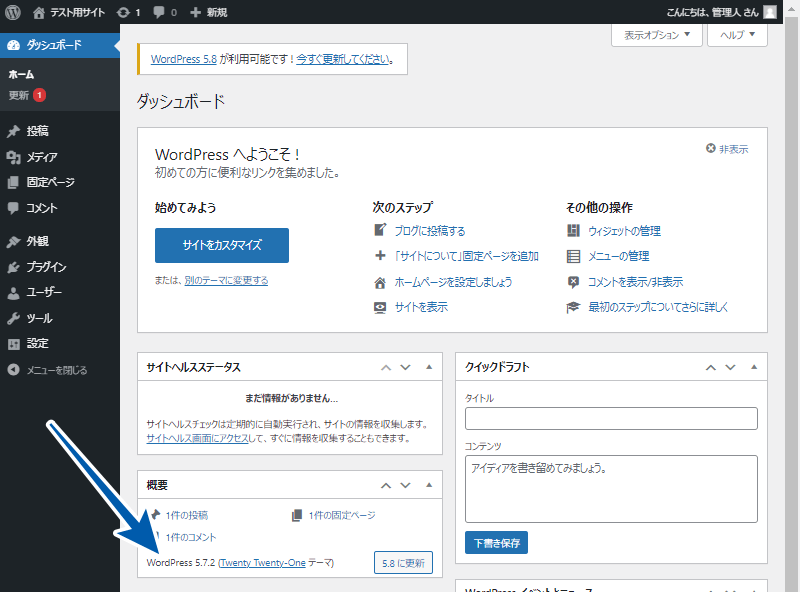The width and height of the screenshot is (800, 592).
Task: Click the 設定 icon in sidebar
Action: point(14,343)
